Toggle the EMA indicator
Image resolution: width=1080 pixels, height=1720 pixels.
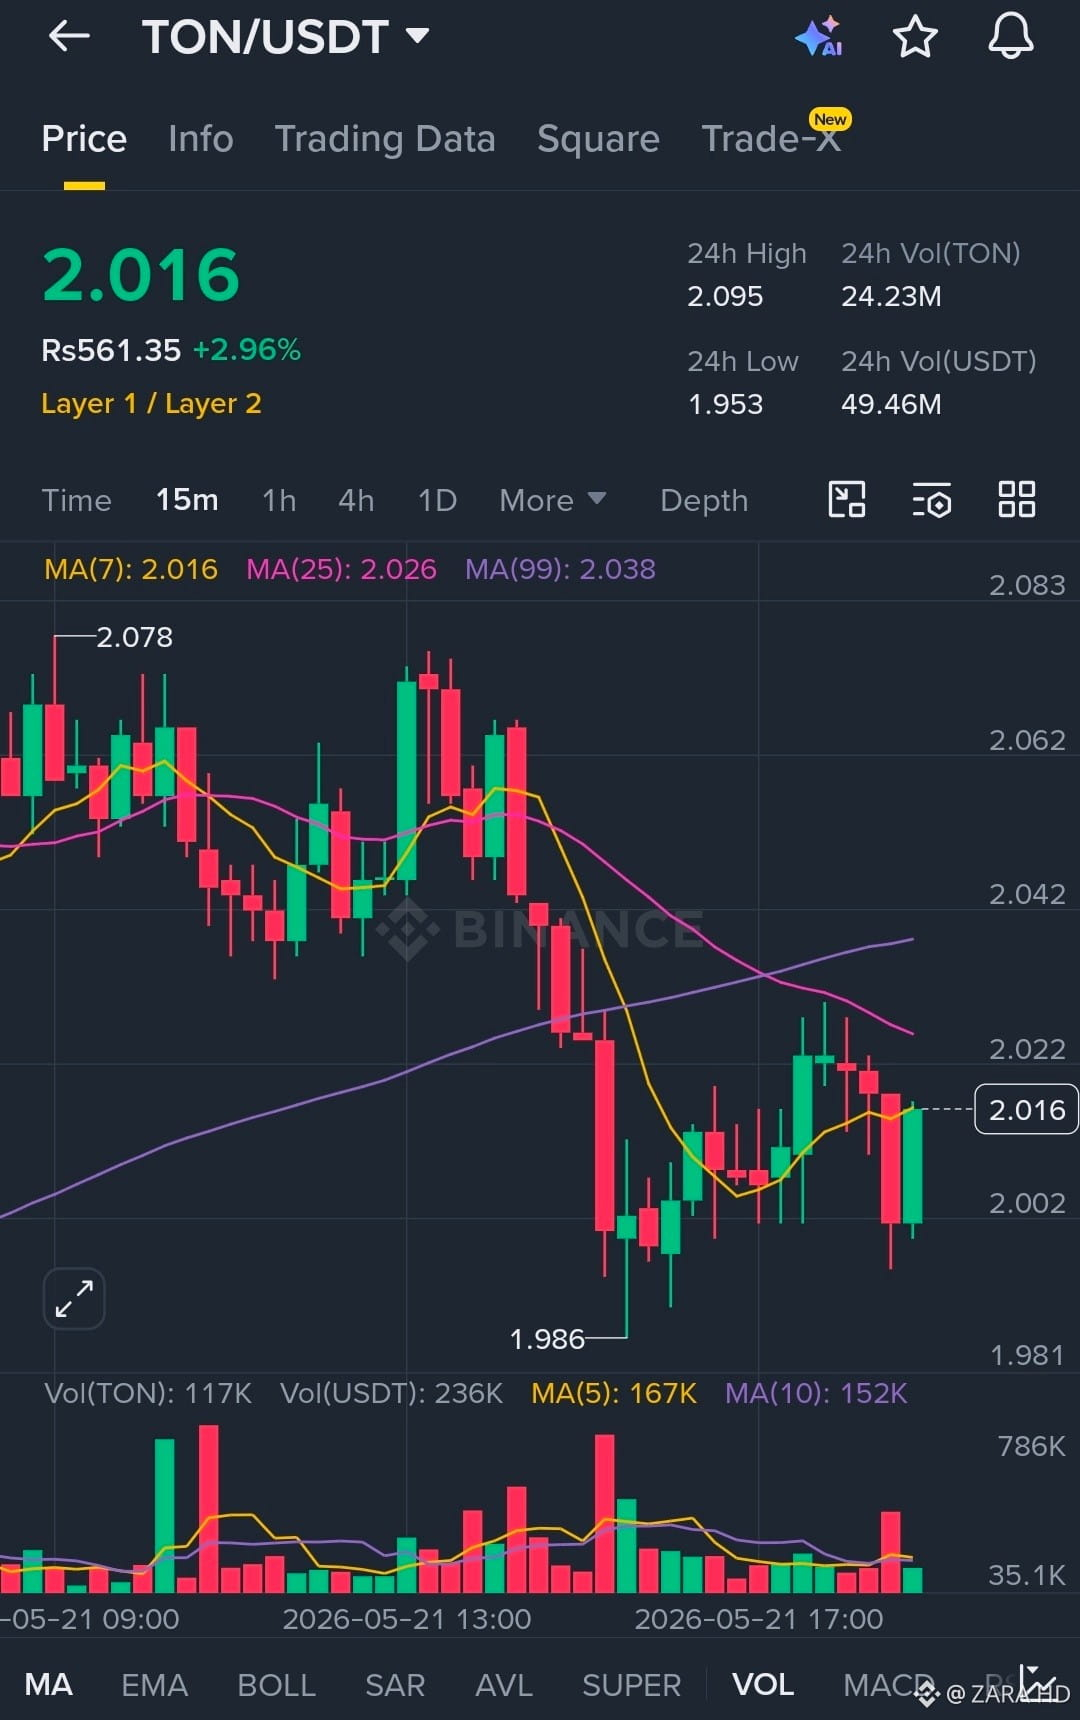coord(154,1685)
